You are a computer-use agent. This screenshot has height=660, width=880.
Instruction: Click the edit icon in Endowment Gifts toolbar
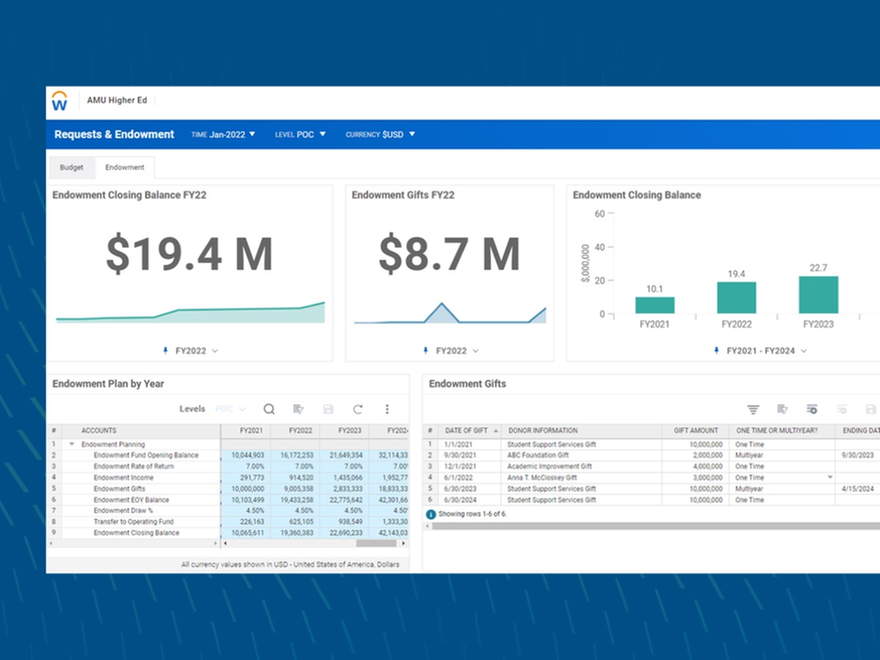782,409
